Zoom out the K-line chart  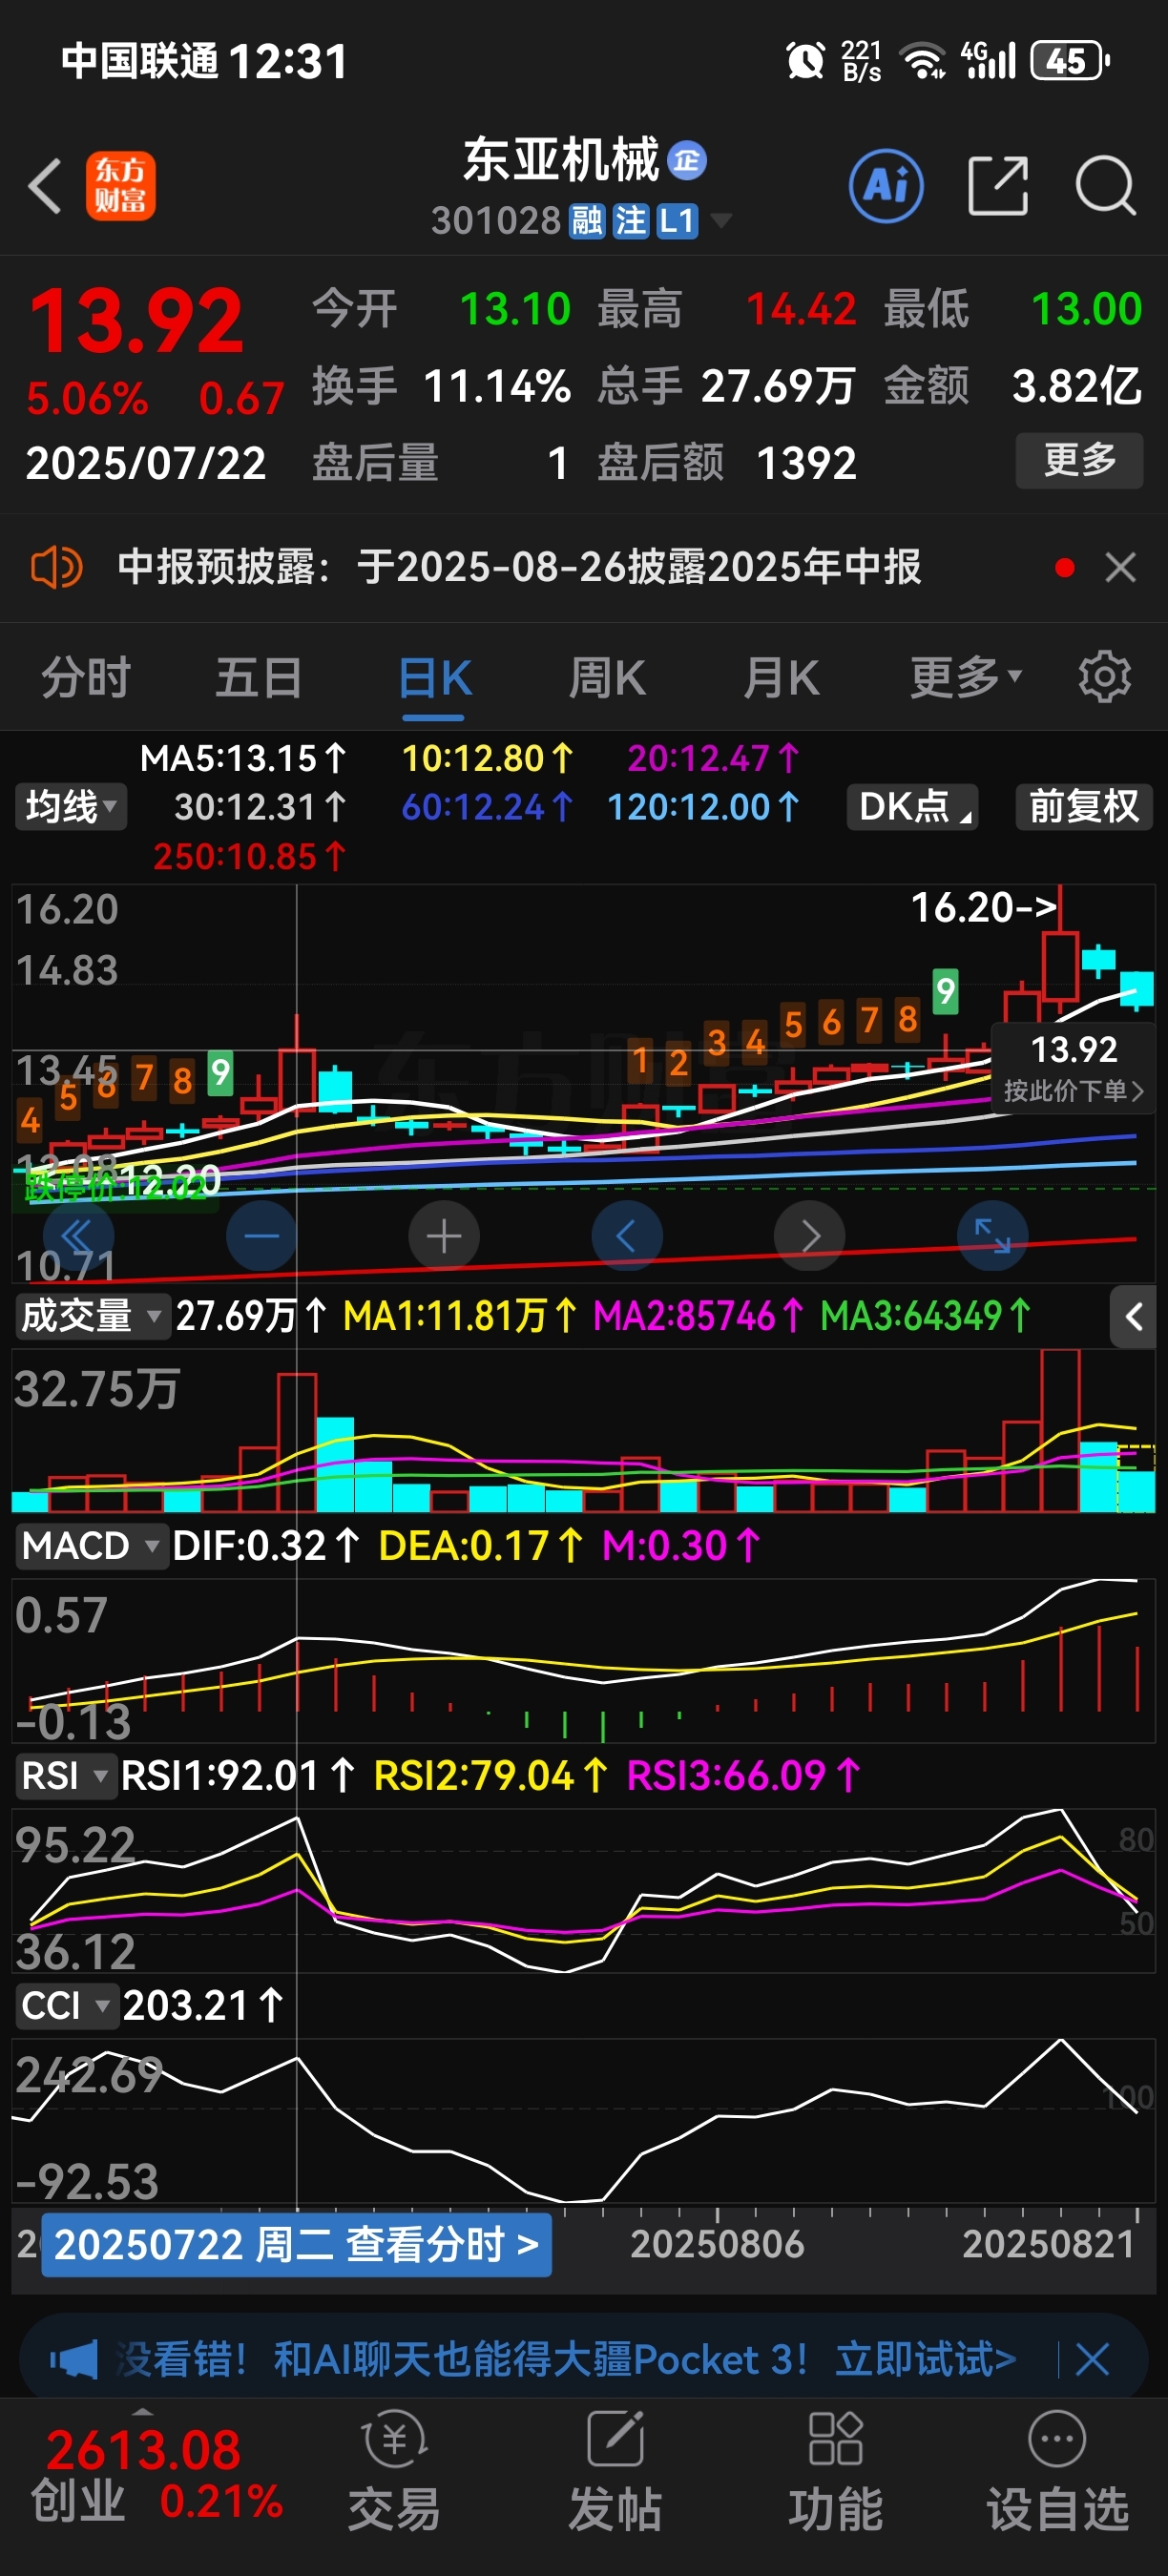click(262, 1236)
